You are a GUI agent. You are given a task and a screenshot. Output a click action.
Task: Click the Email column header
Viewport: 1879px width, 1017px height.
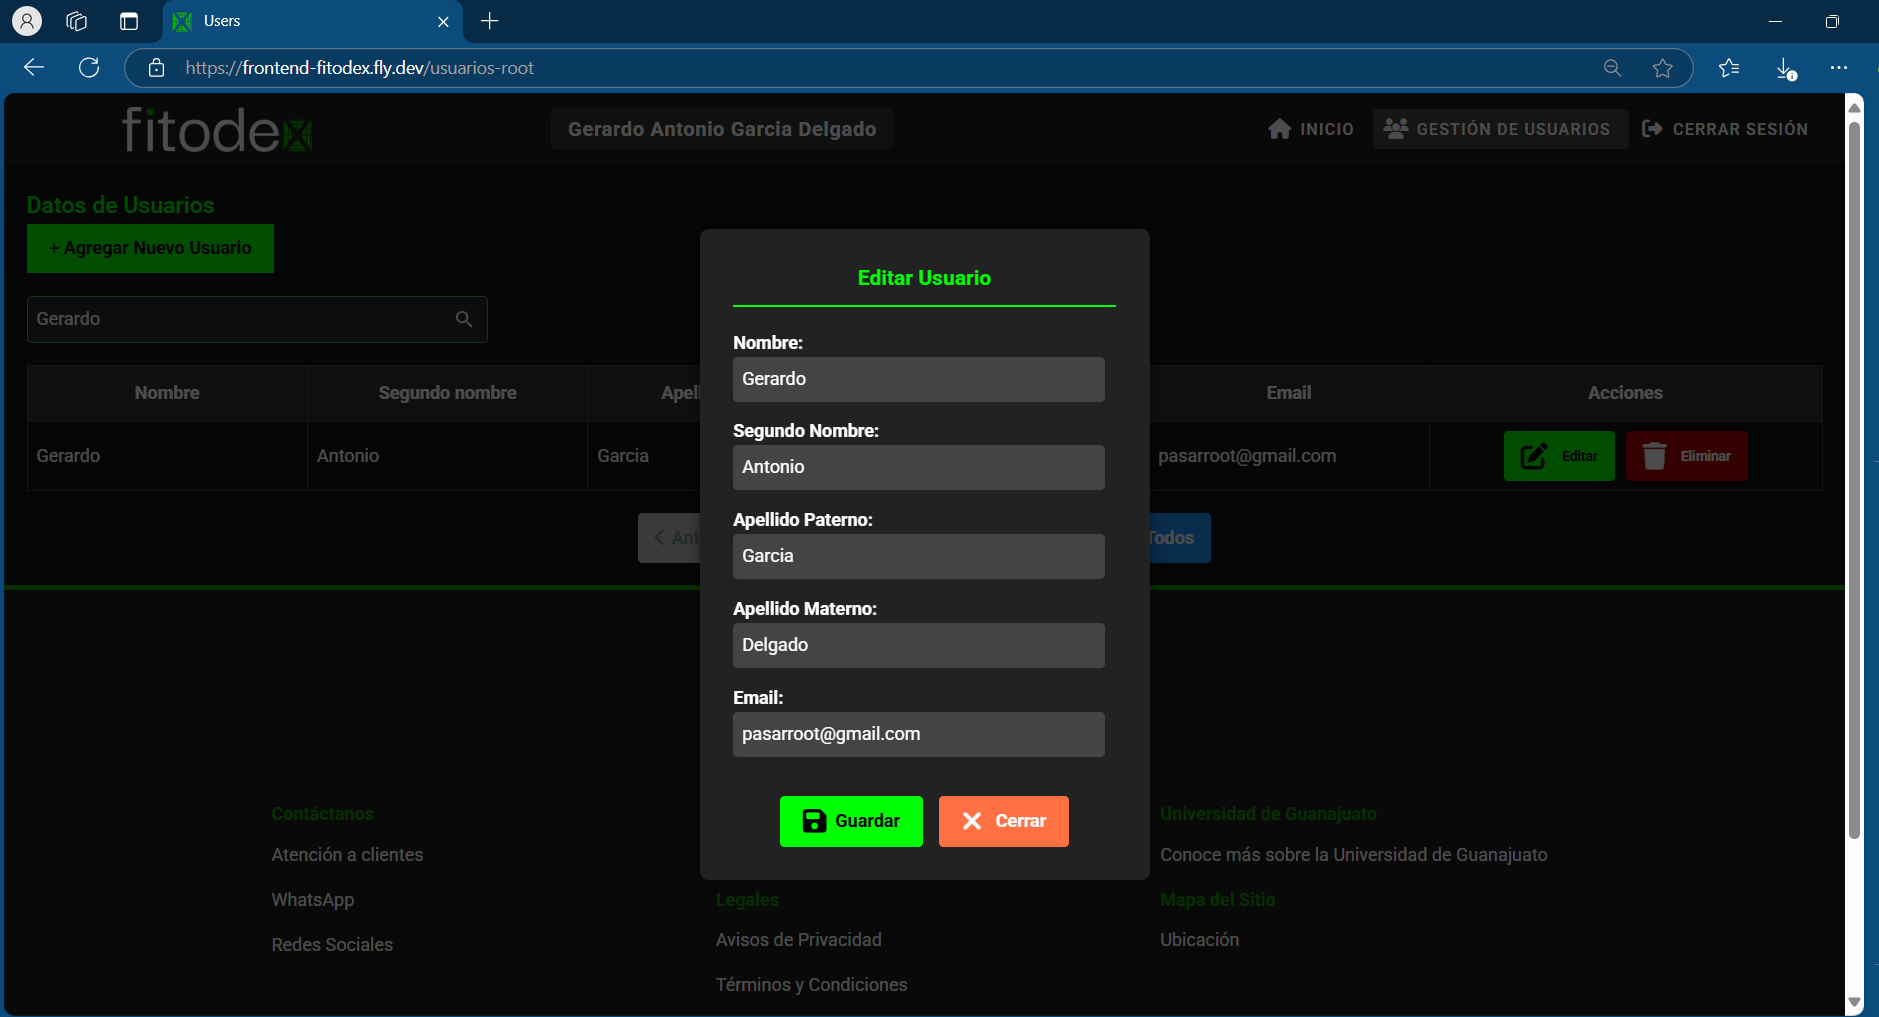coord(1289,393)
